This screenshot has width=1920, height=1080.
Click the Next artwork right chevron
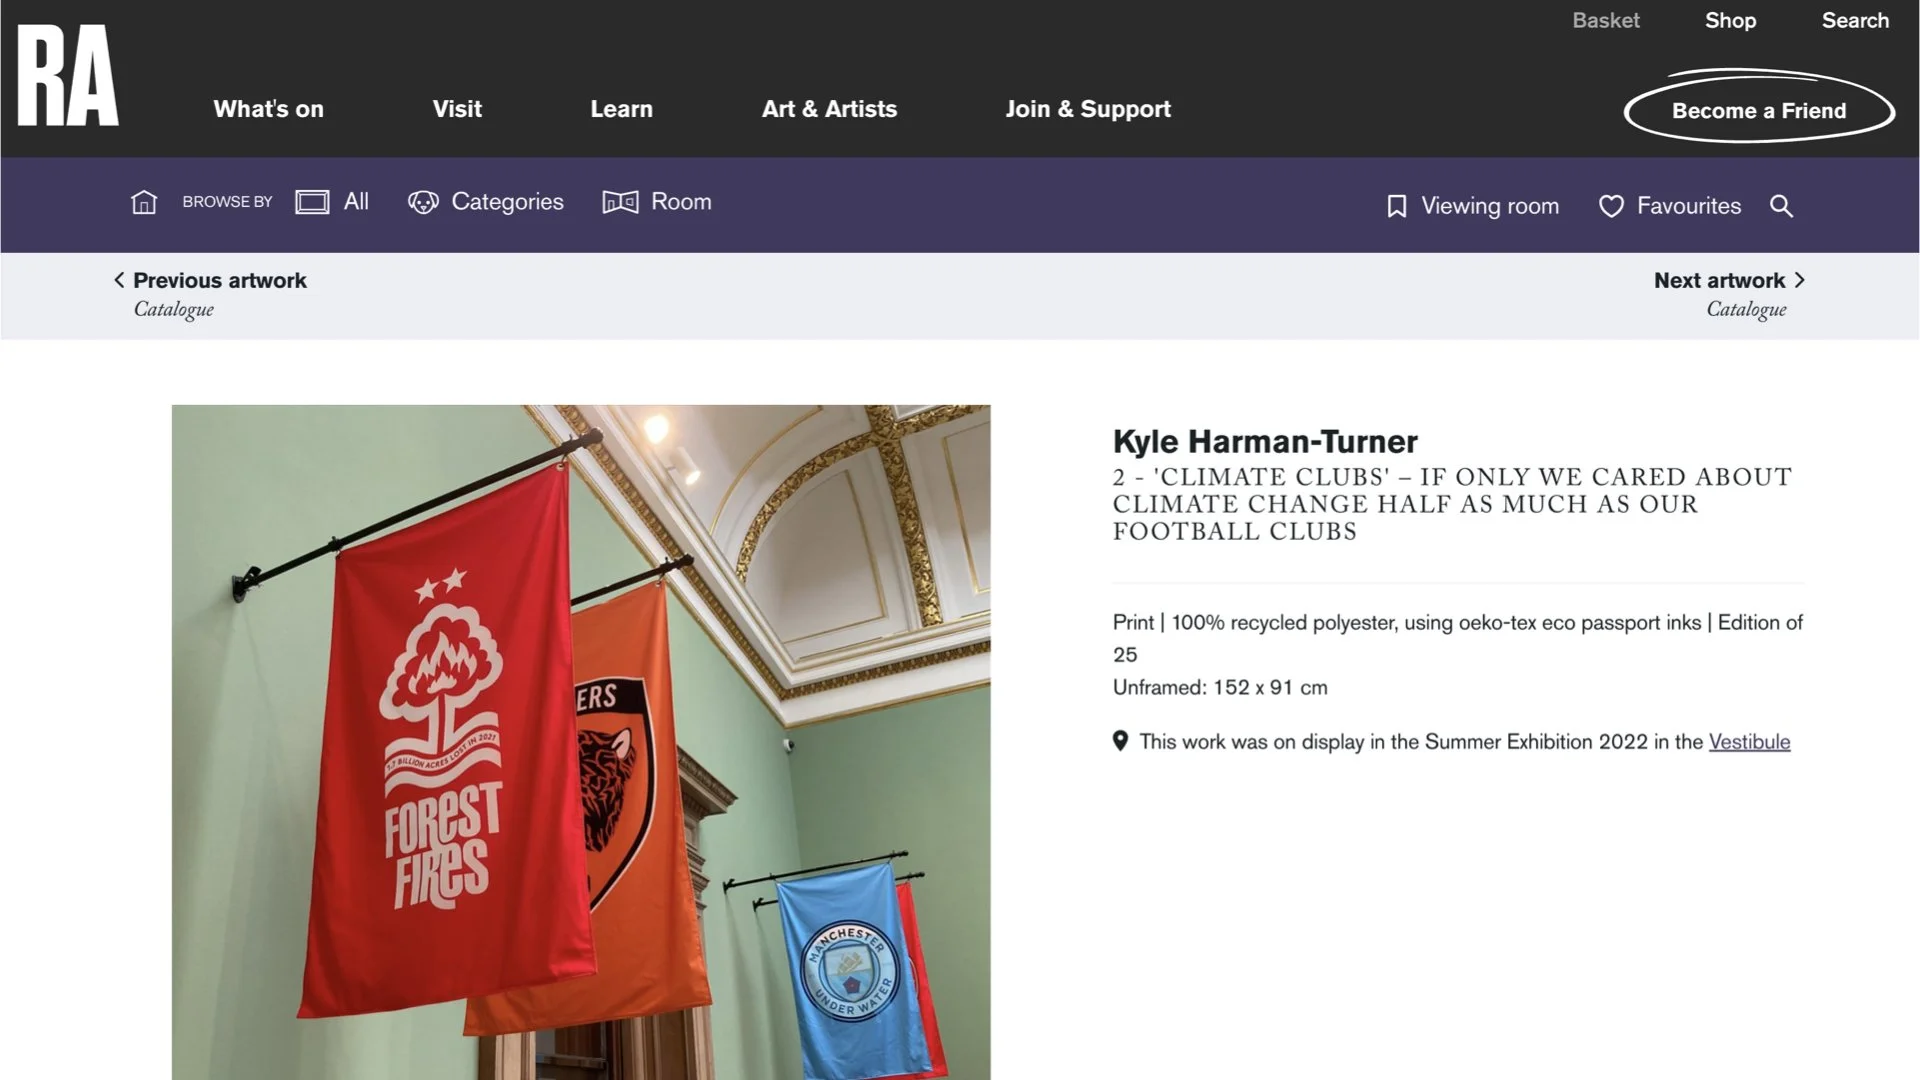pyautogui.click(x=1800, y=280)
